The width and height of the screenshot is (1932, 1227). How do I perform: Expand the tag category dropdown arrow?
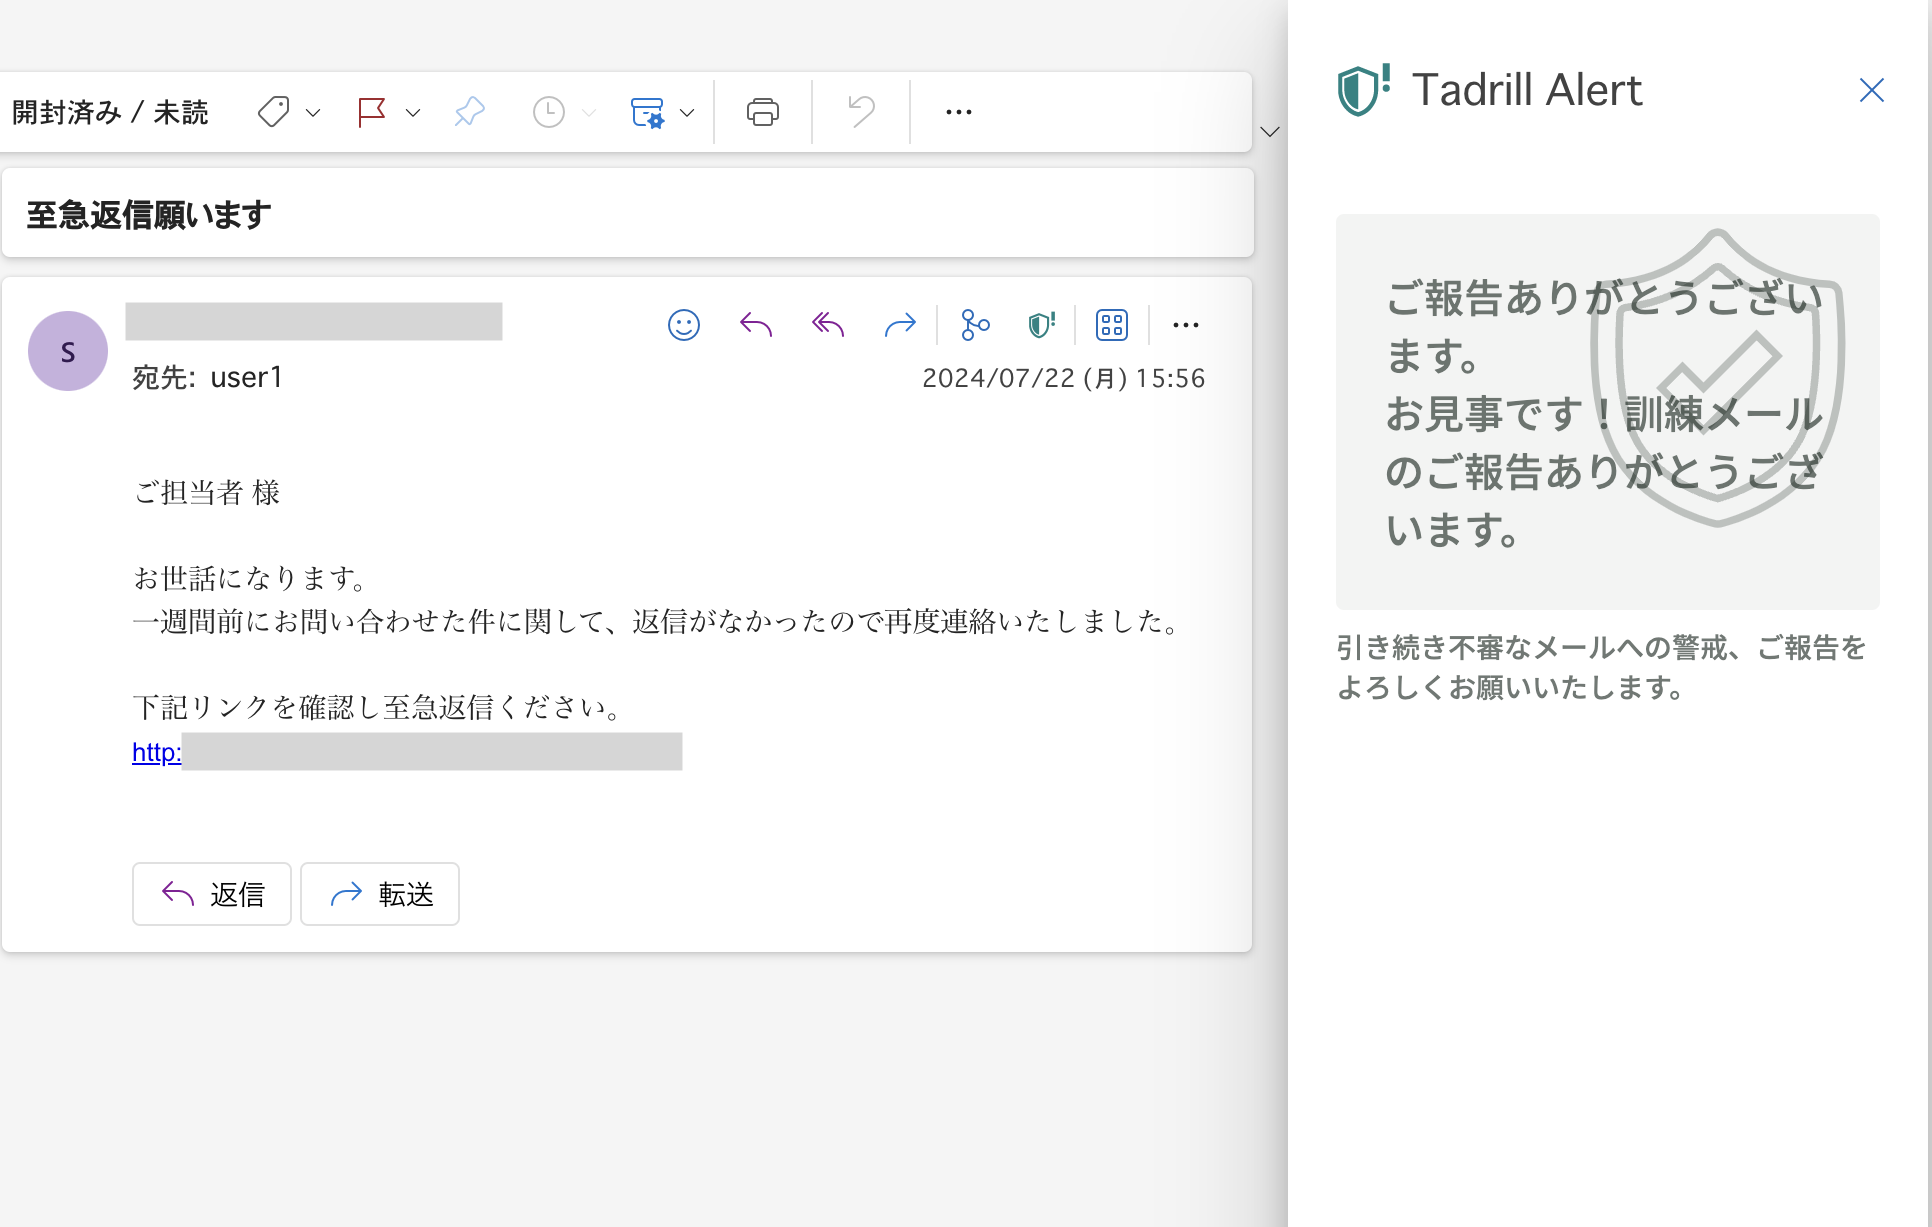coord(313,113)
